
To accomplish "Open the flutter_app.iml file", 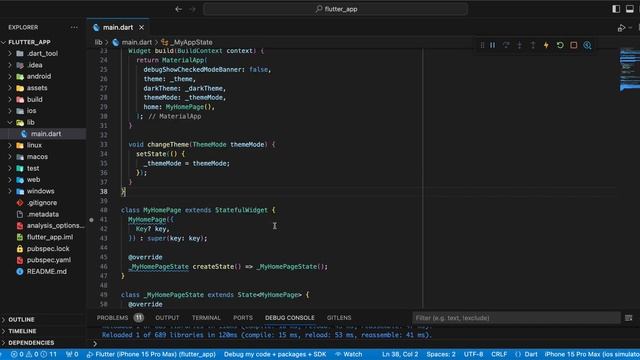I will tap(43, 237).
